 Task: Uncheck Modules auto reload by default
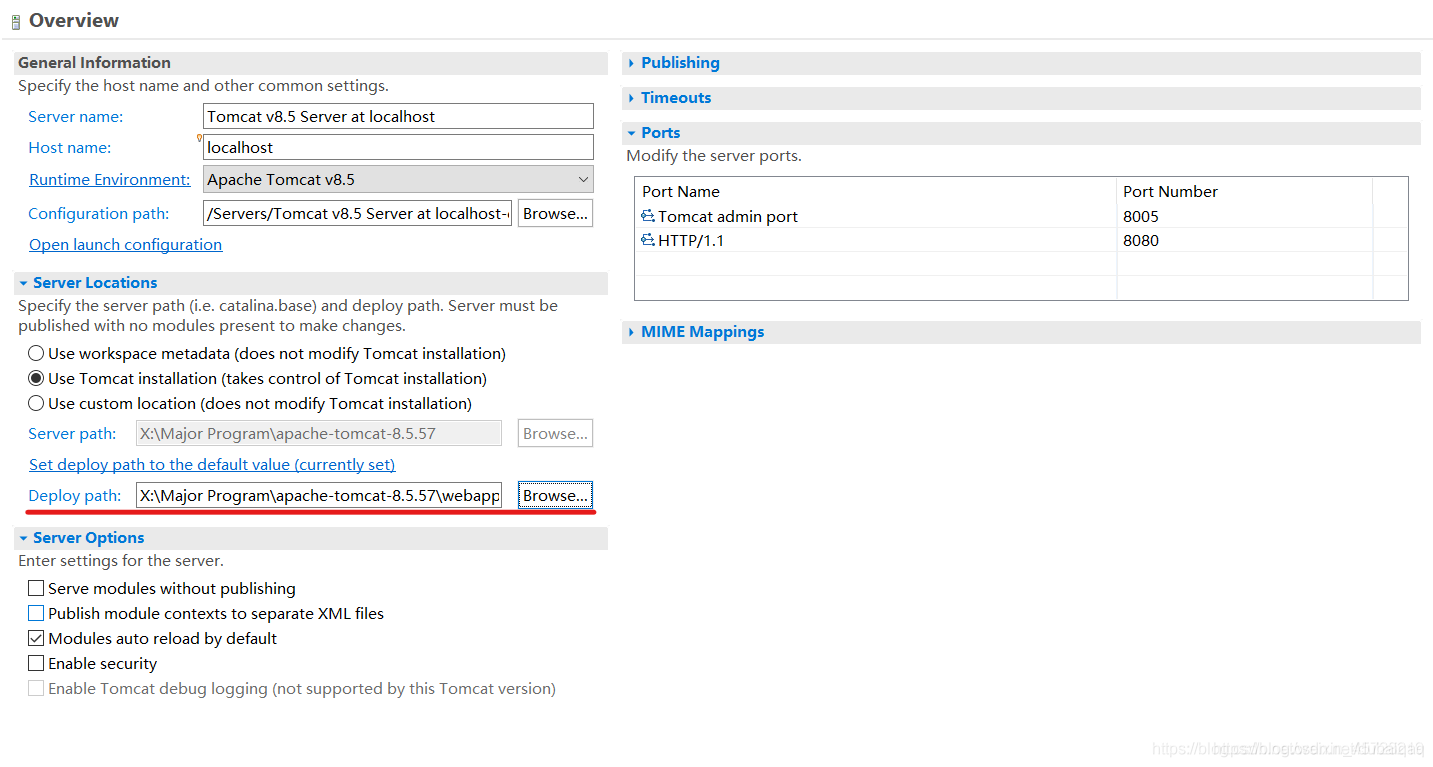[x=36, y=638]
